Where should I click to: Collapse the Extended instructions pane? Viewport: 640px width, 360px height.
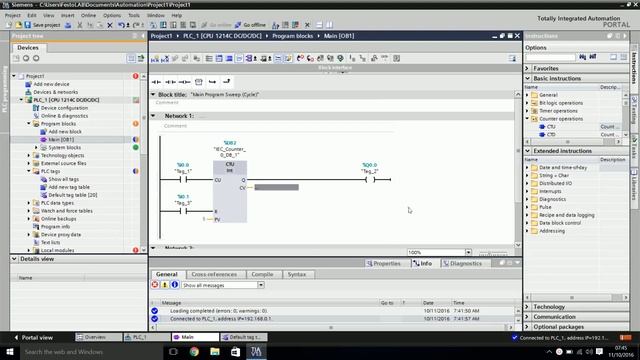[527, 151]
